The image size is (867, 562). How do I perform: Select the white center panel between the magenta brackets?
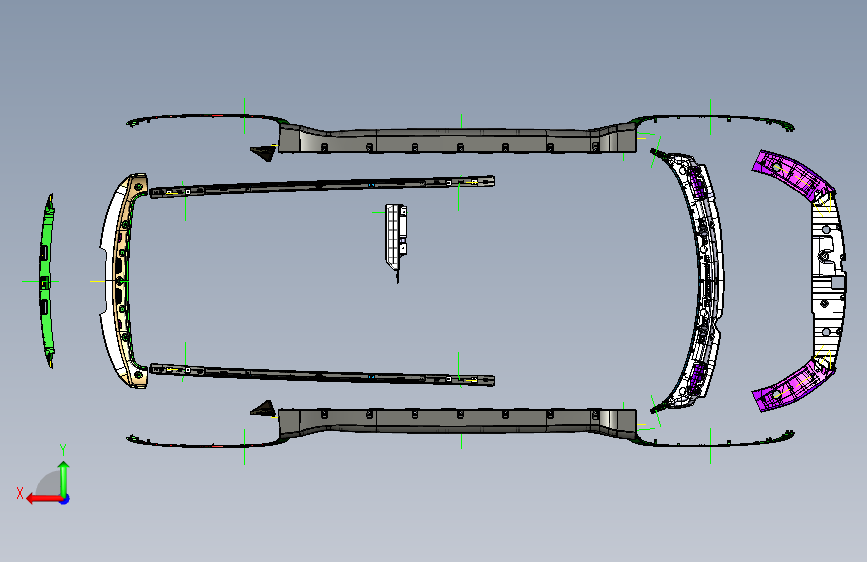coord(828,281)
